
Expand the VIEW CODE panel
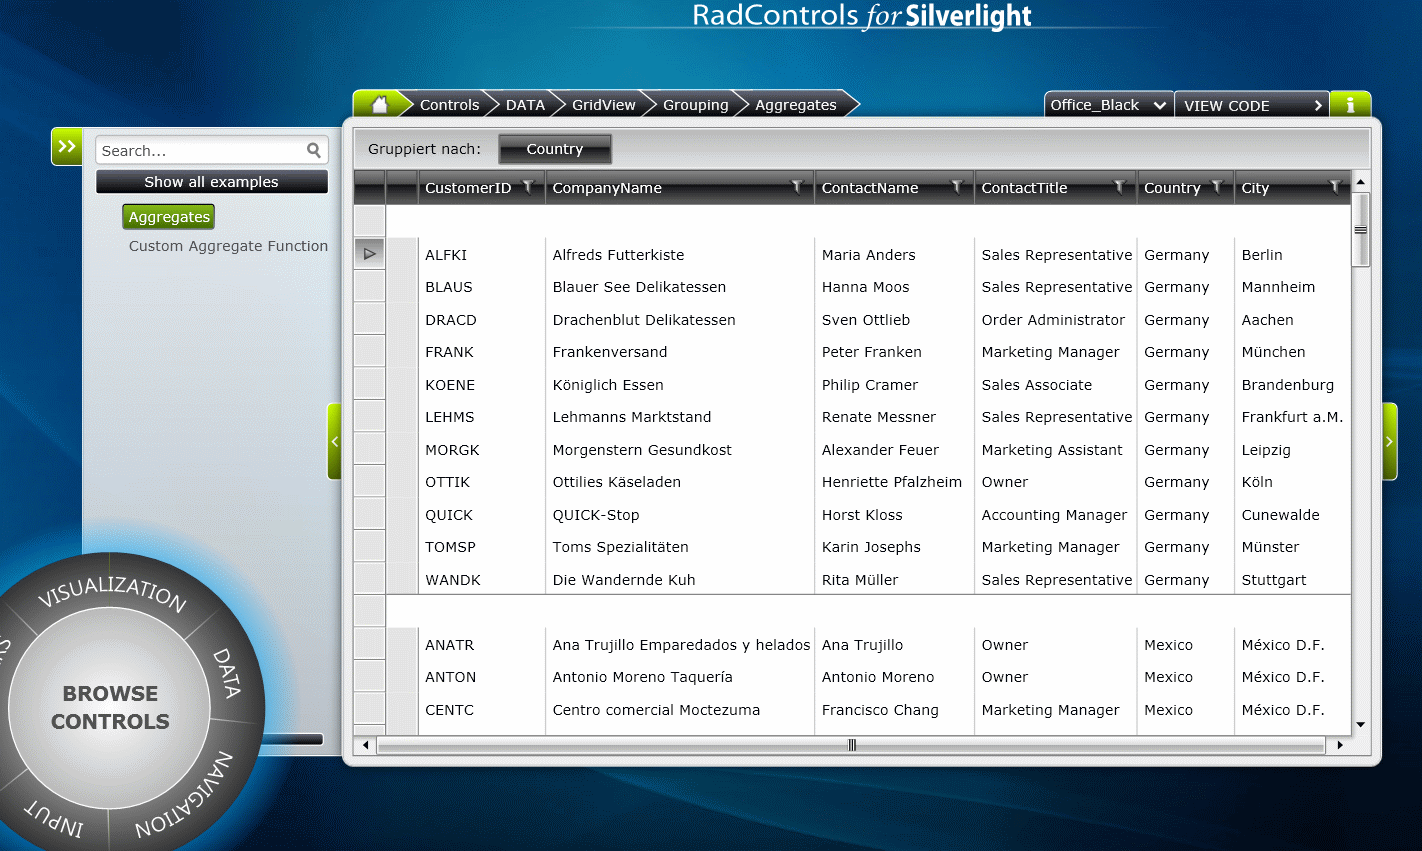coord(1252,105)
